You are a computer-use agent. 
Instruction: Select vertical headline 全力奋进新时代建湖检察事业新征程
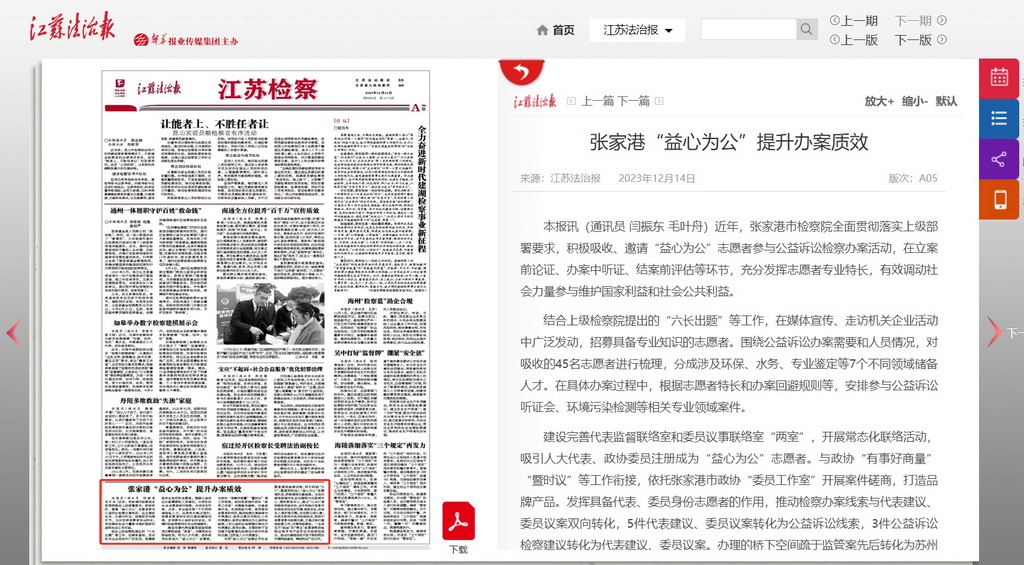click(x=422, y=189)
